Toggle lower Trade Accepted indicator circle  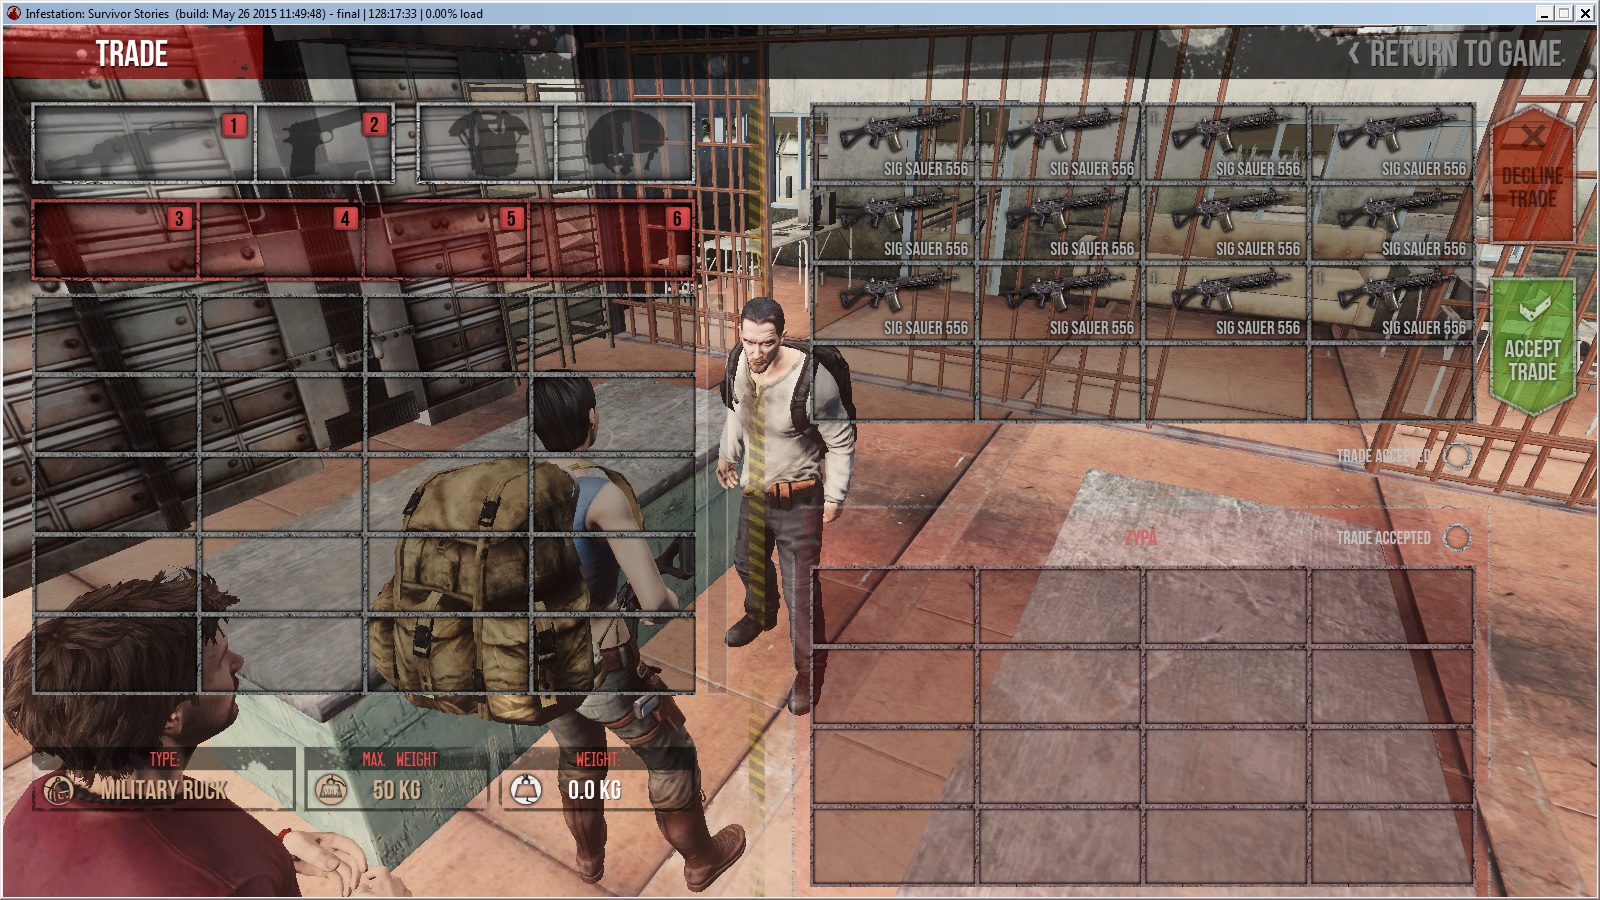1458,538
